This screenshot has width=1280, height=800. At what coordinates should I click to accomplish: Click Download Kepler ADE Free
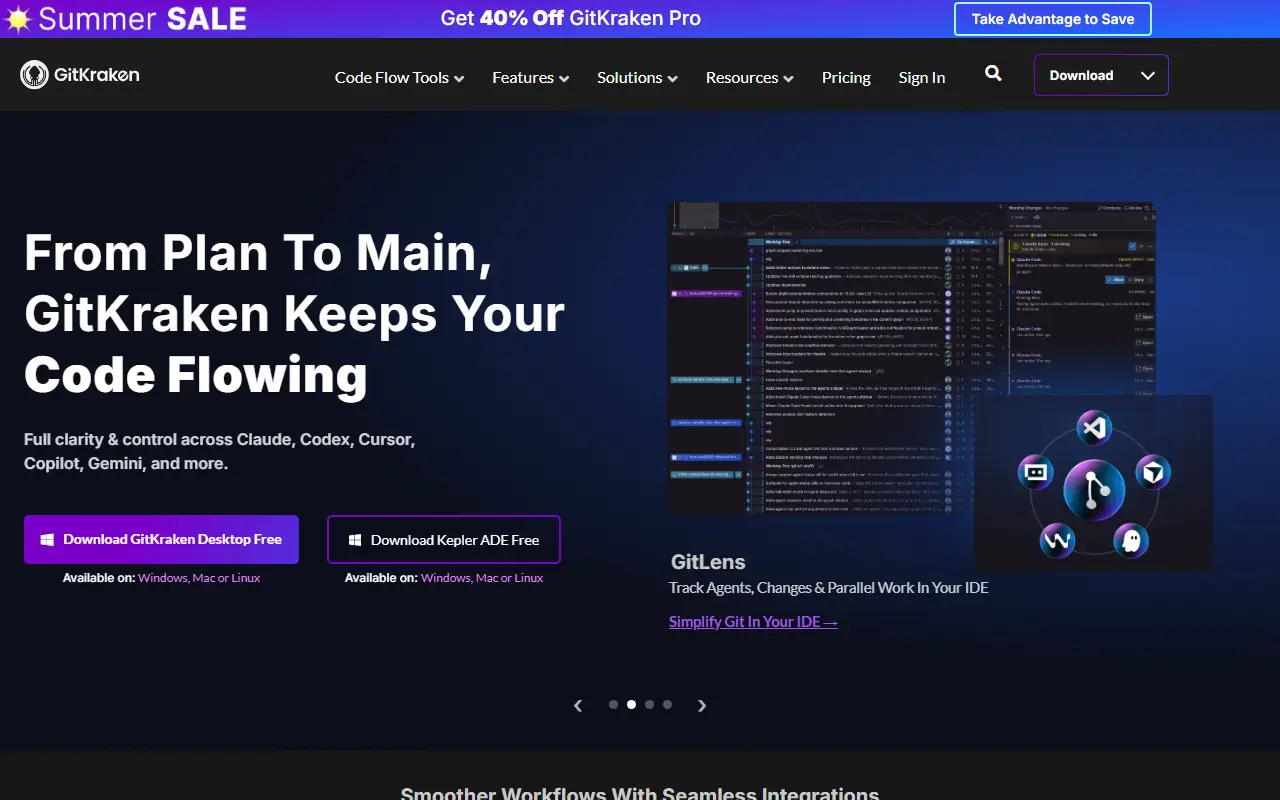tap(443, 540)
